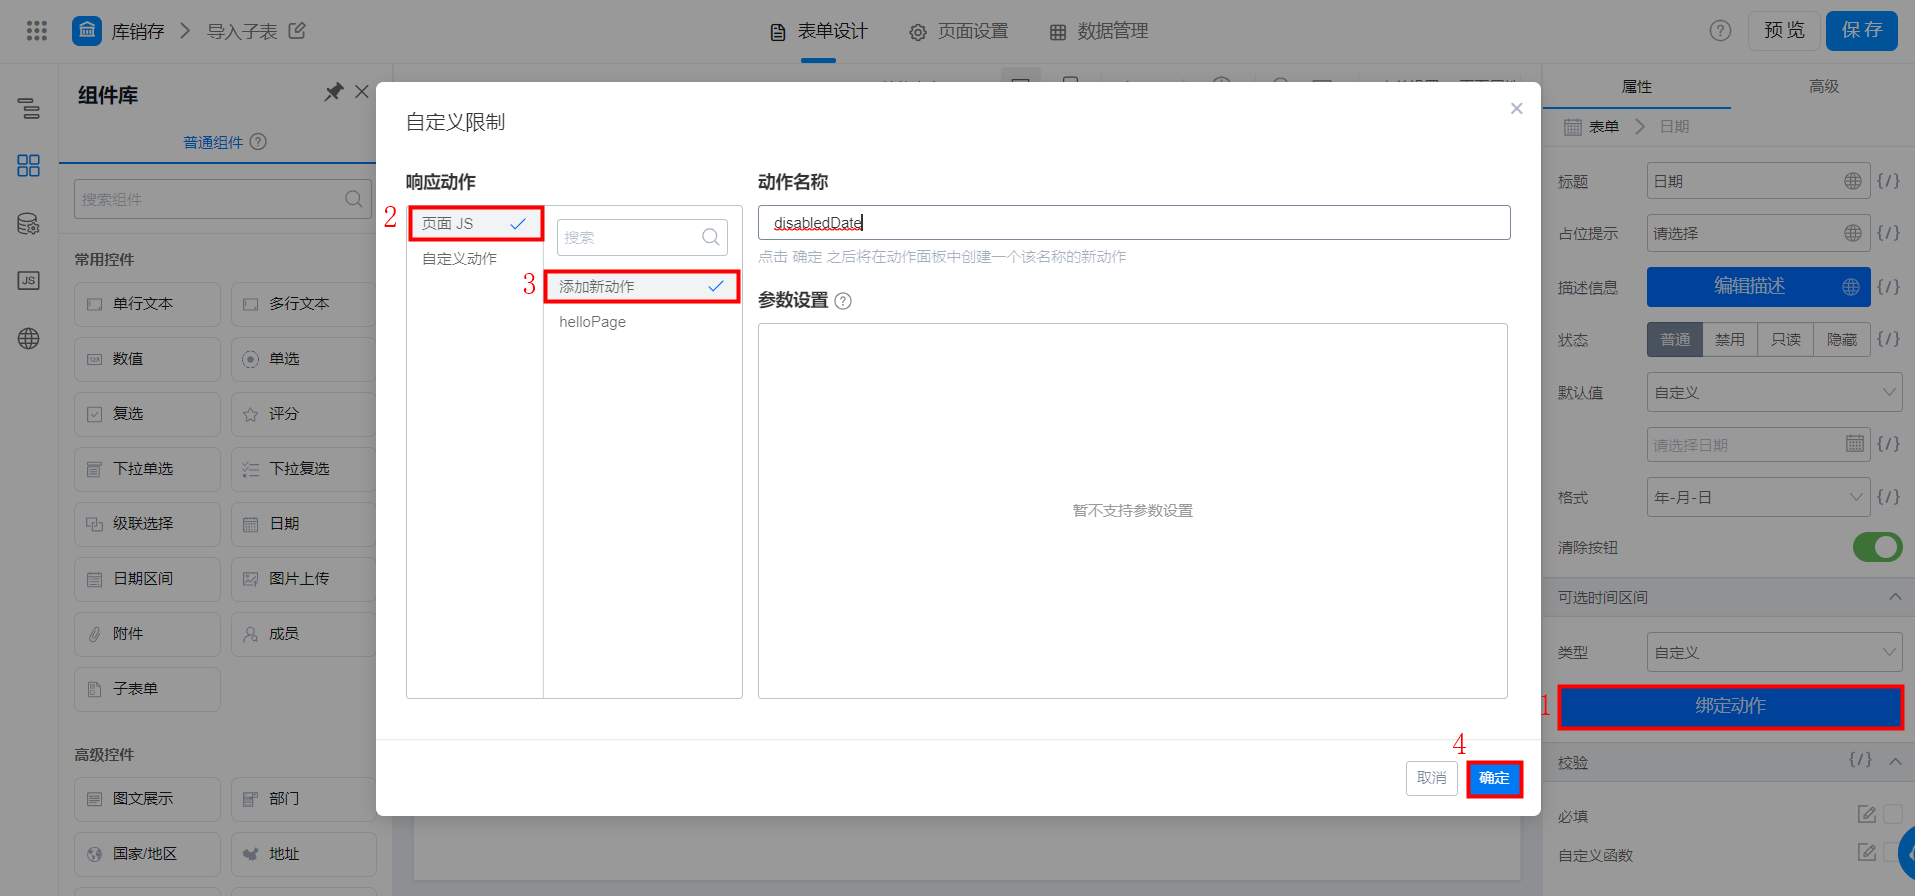Collapse the 校验 section
Image resolution: width=1915 pixels, height=896 pixels.
point(1894,762)
